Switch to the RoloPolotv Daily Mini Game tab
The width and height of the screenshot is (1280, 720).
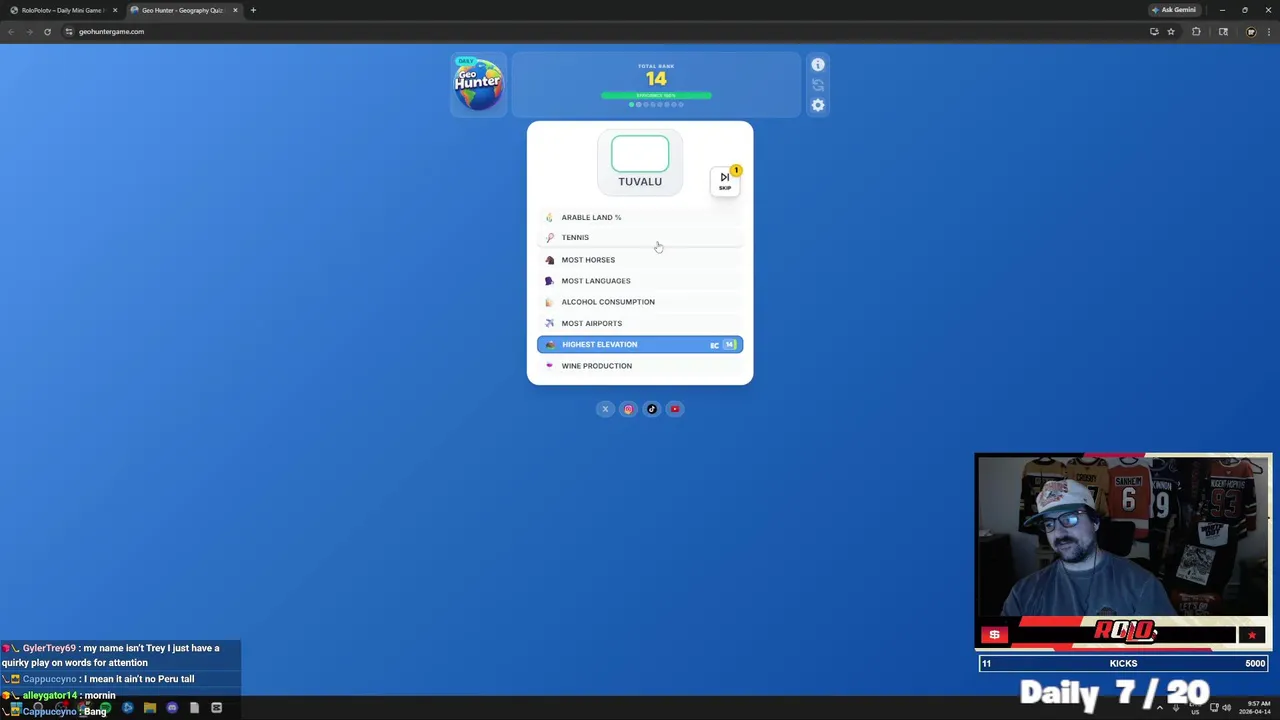point(62,10)
